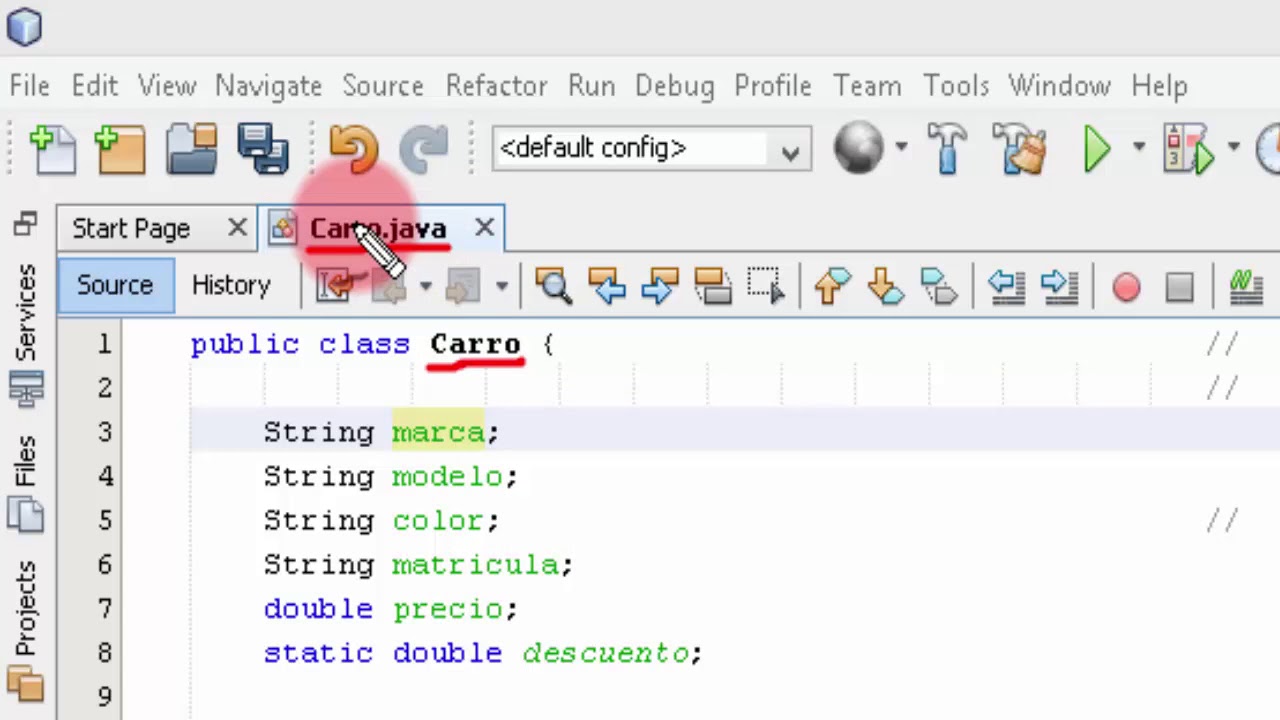Expand the browser globe dropdown arrow
The height and width of the screenshot is (720, 1280).
coord(901,148)
